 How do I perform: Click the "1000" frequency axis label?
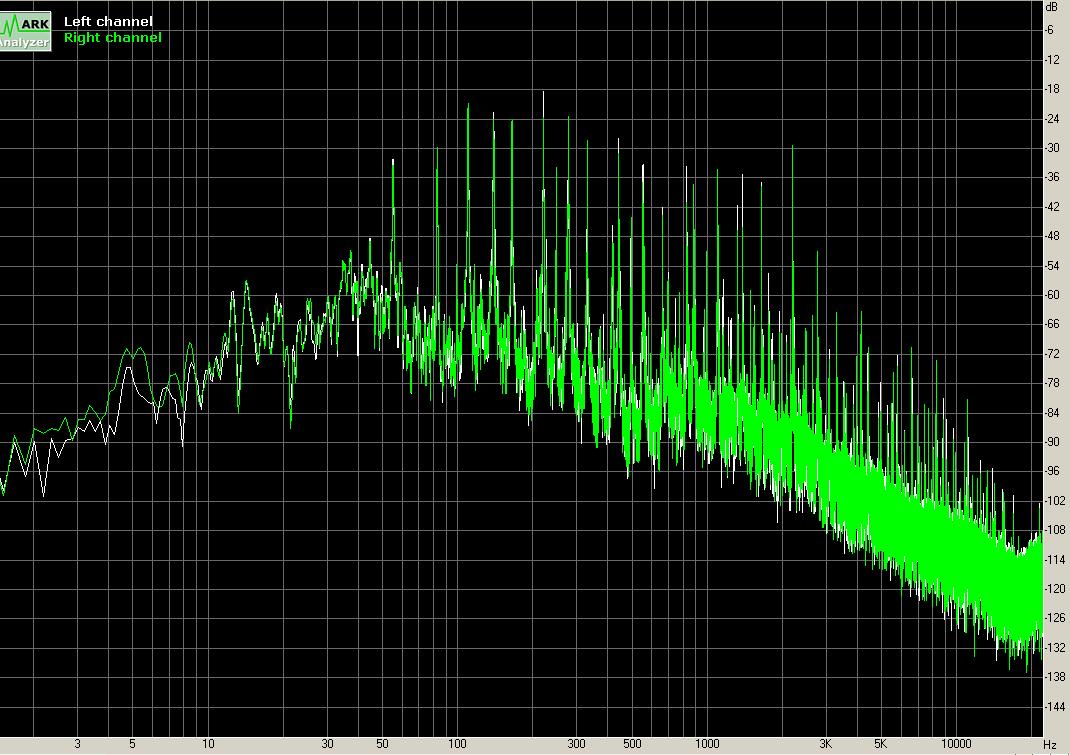click(x=707, y=744)
